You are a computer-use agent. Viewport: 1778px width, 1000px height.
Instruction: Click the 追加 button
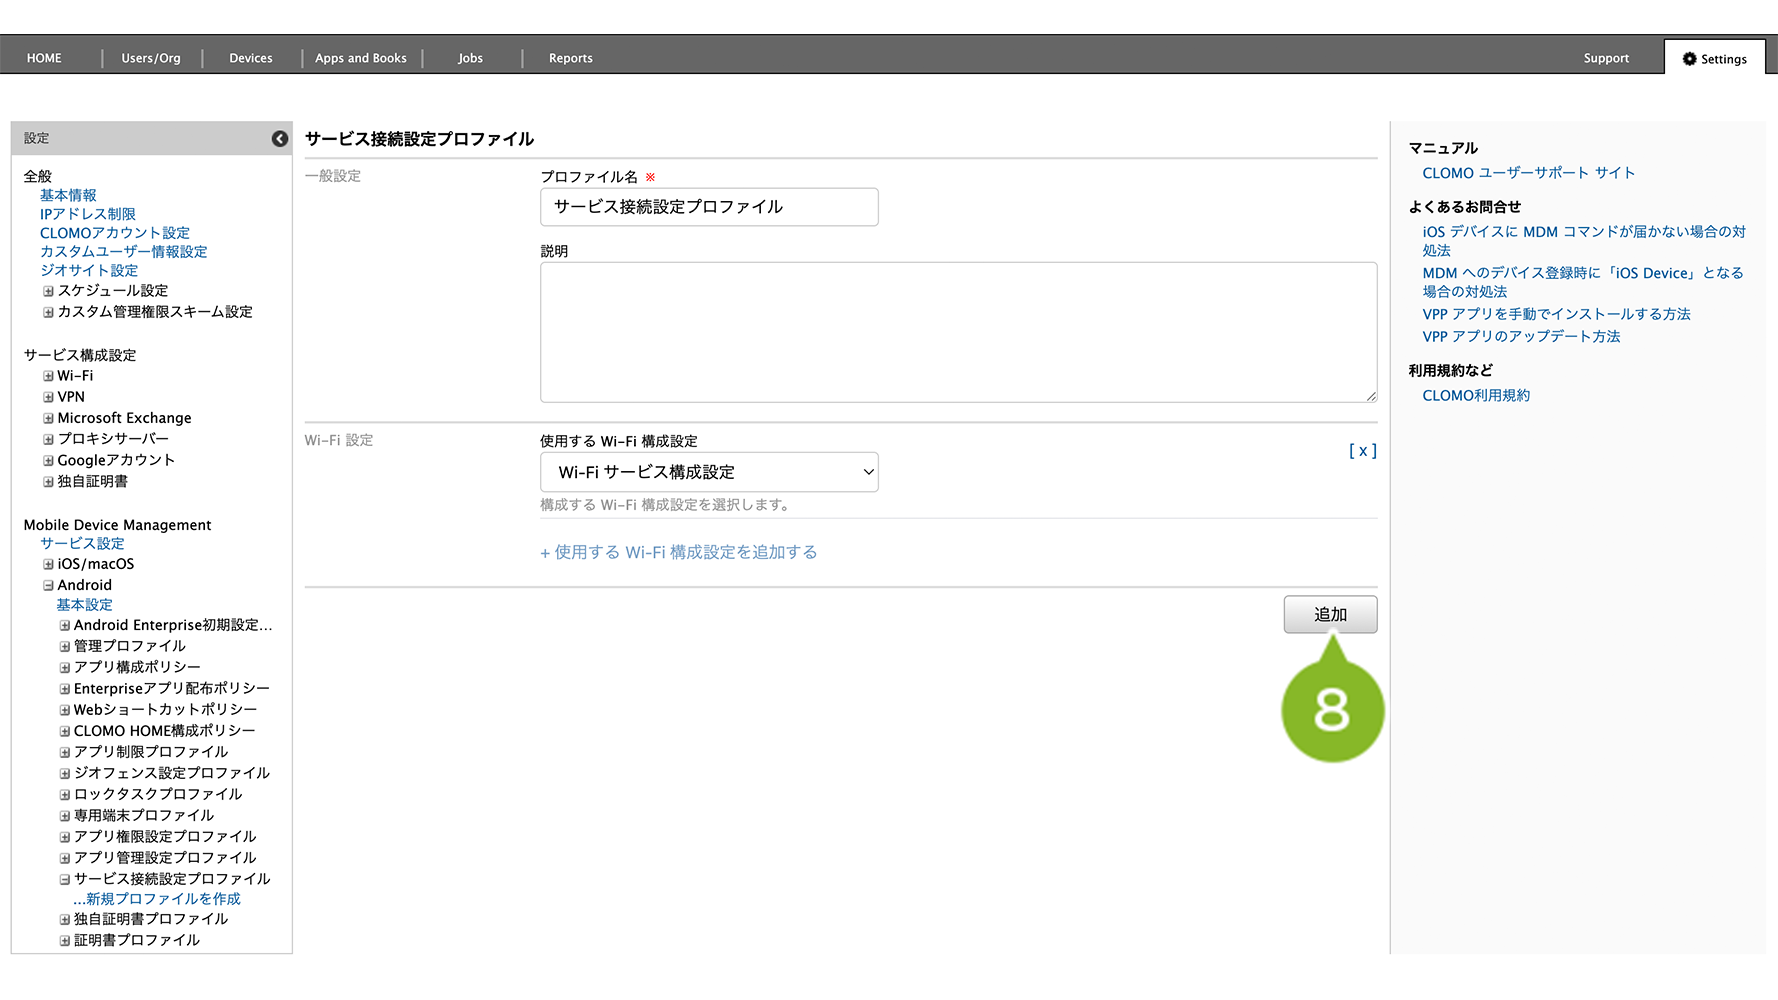[1330, 614]
